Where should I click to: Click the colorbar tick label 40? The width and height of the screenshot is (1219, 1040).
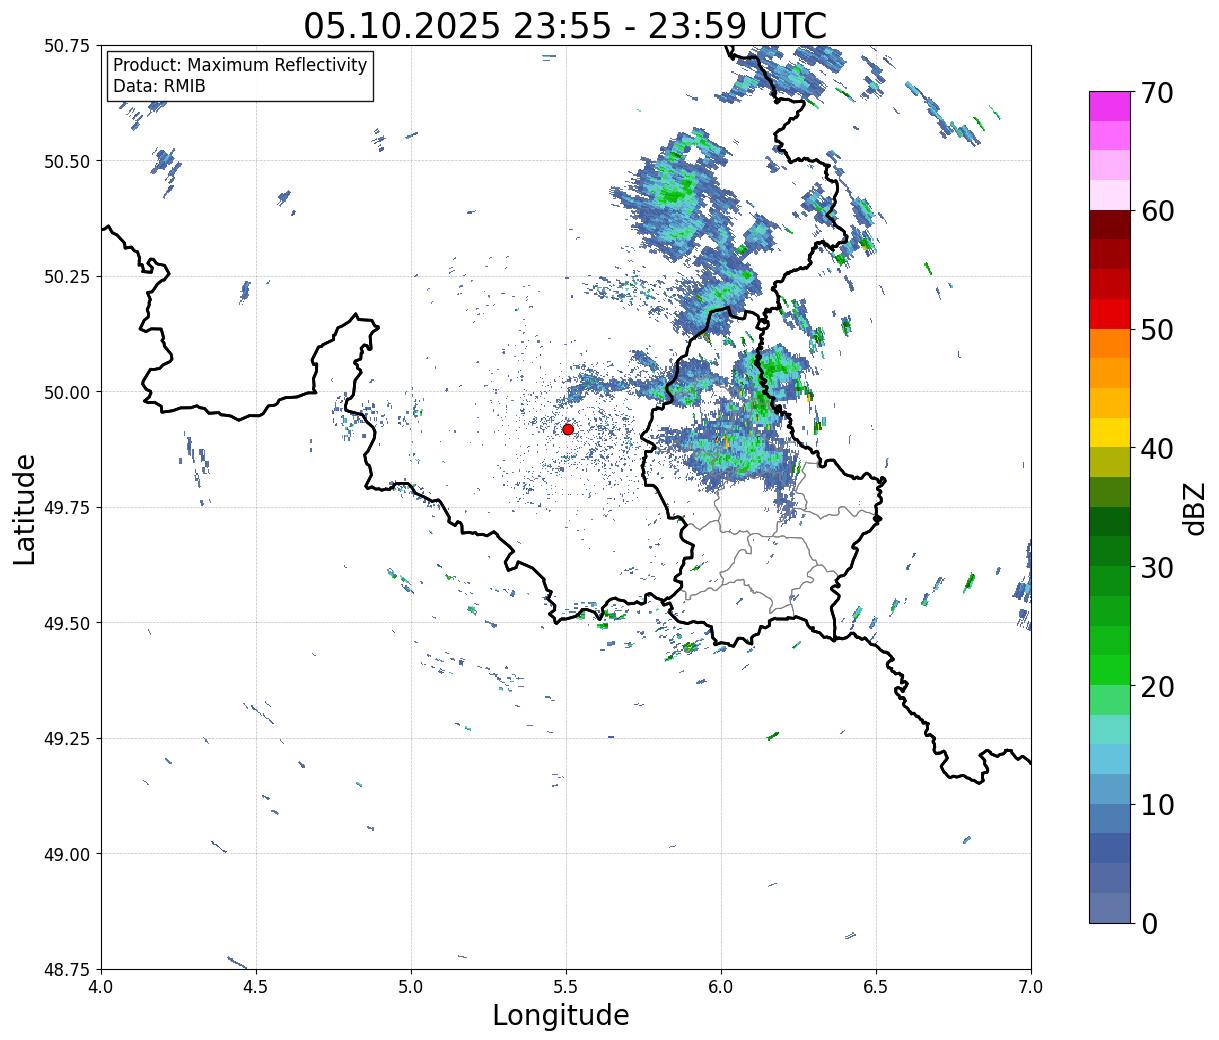coord(1156,448)
